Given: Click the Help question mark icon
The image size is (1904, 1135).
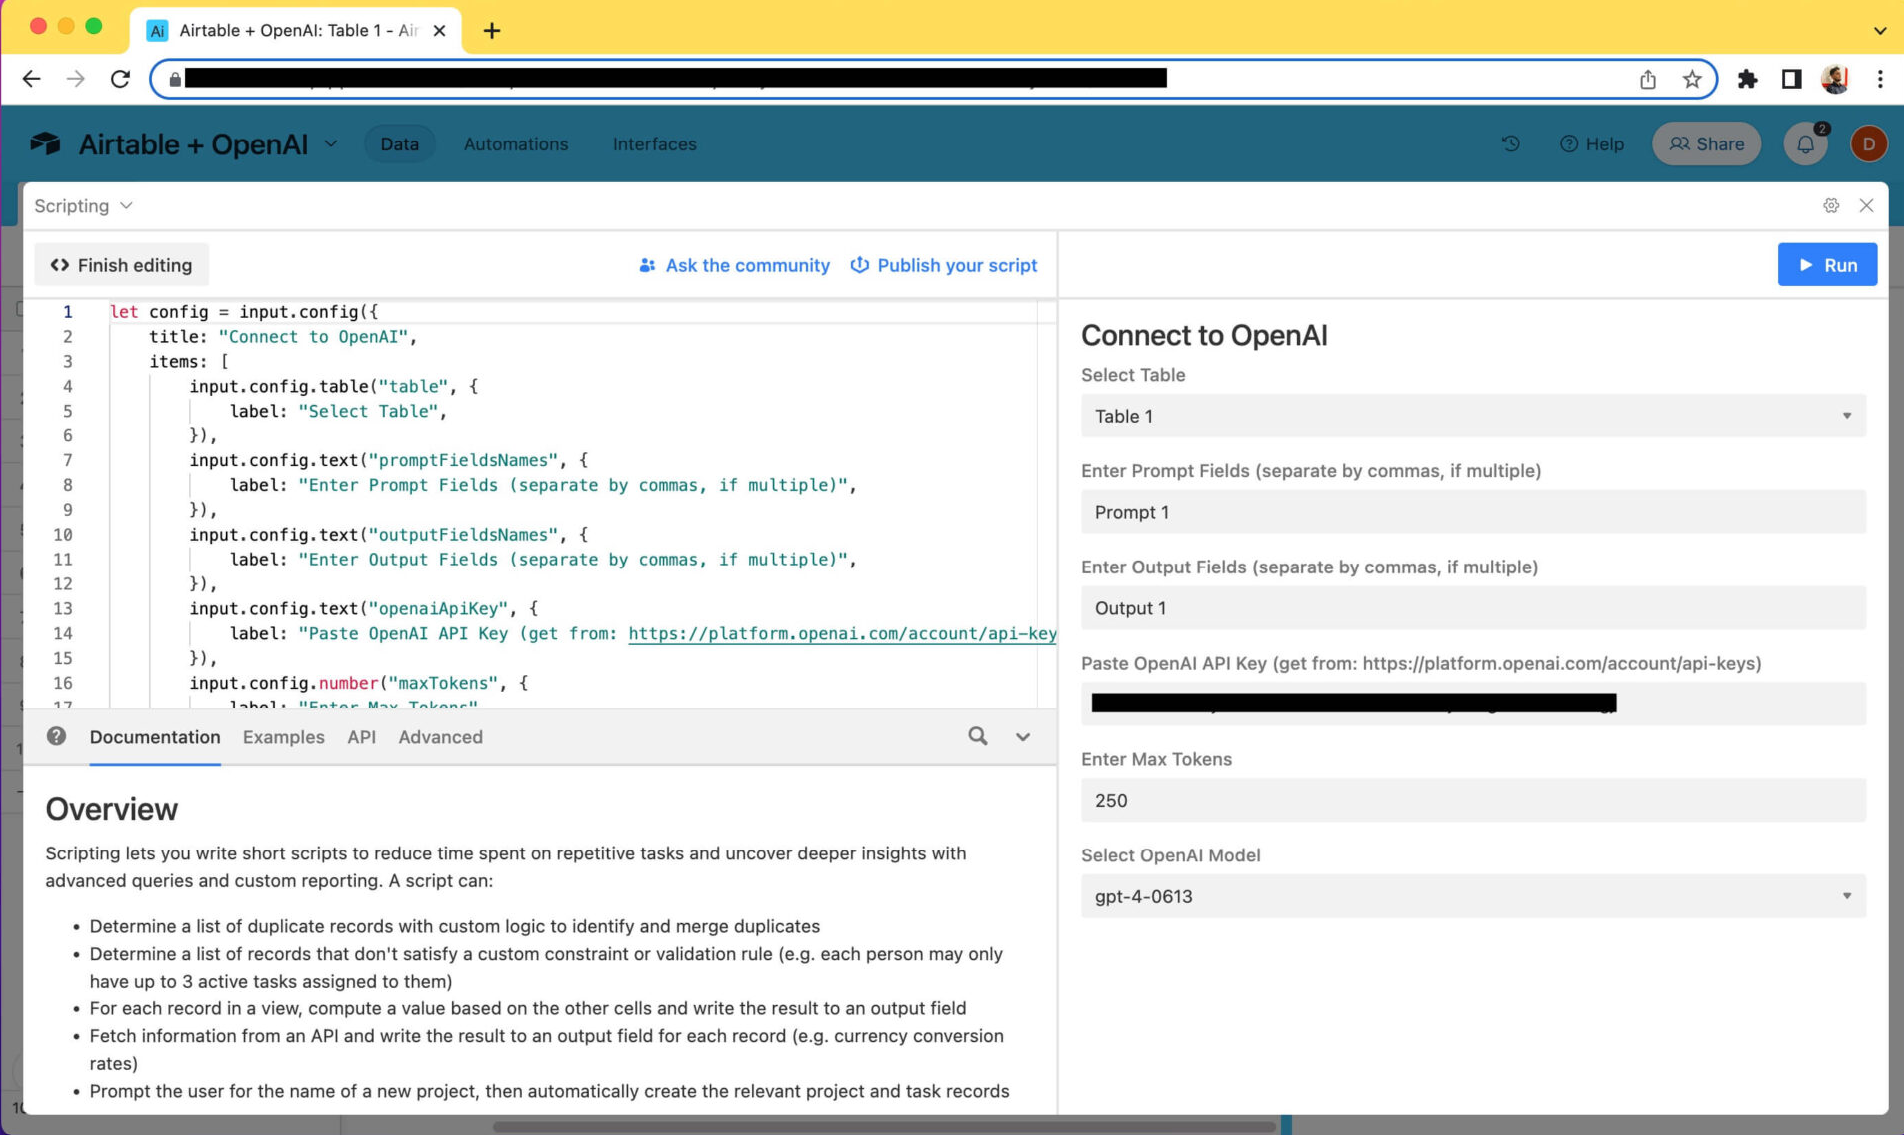Looking at the screenshot, I should pyautogui.click(x=1568, y=143).
